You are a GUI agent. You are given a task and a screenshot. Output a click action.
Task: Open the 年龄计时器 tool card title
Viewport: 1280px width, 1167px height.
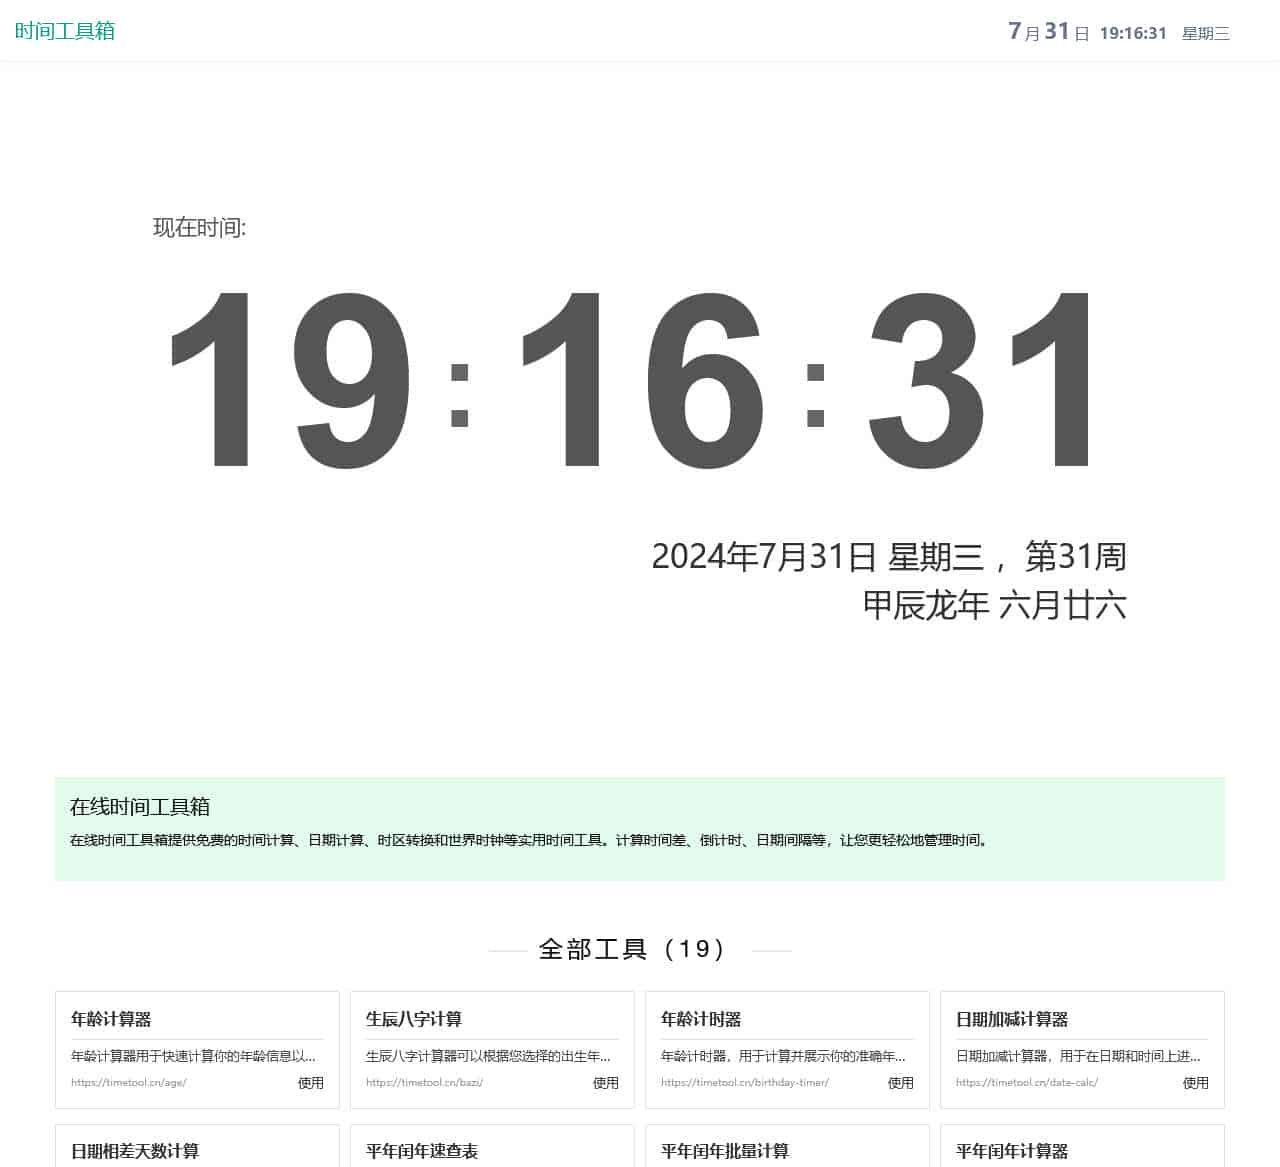701,1019
